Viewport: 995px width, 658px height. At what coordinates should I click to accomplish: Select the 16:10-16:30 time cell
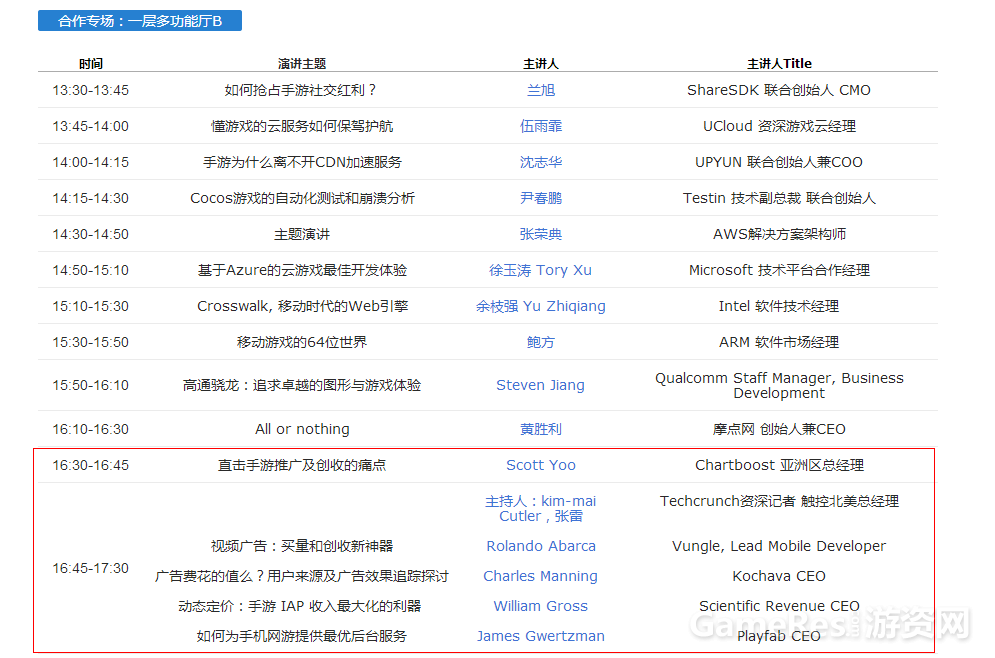point(91,430)
